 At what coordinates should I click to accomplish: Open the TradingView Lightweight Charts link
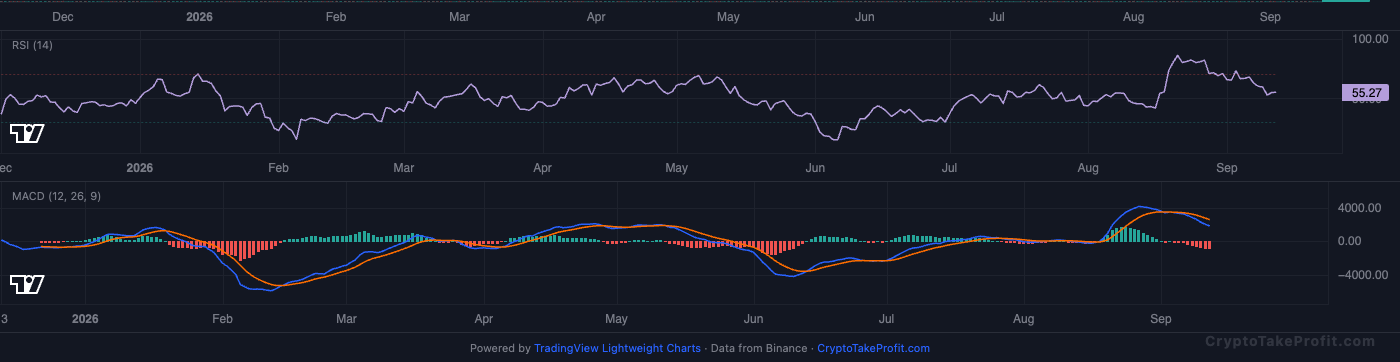617,349
